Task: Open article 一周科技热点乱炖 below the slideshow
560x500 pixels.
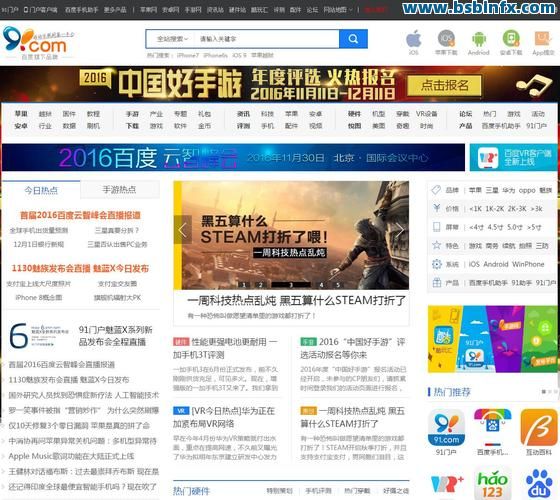Action: 296,300
